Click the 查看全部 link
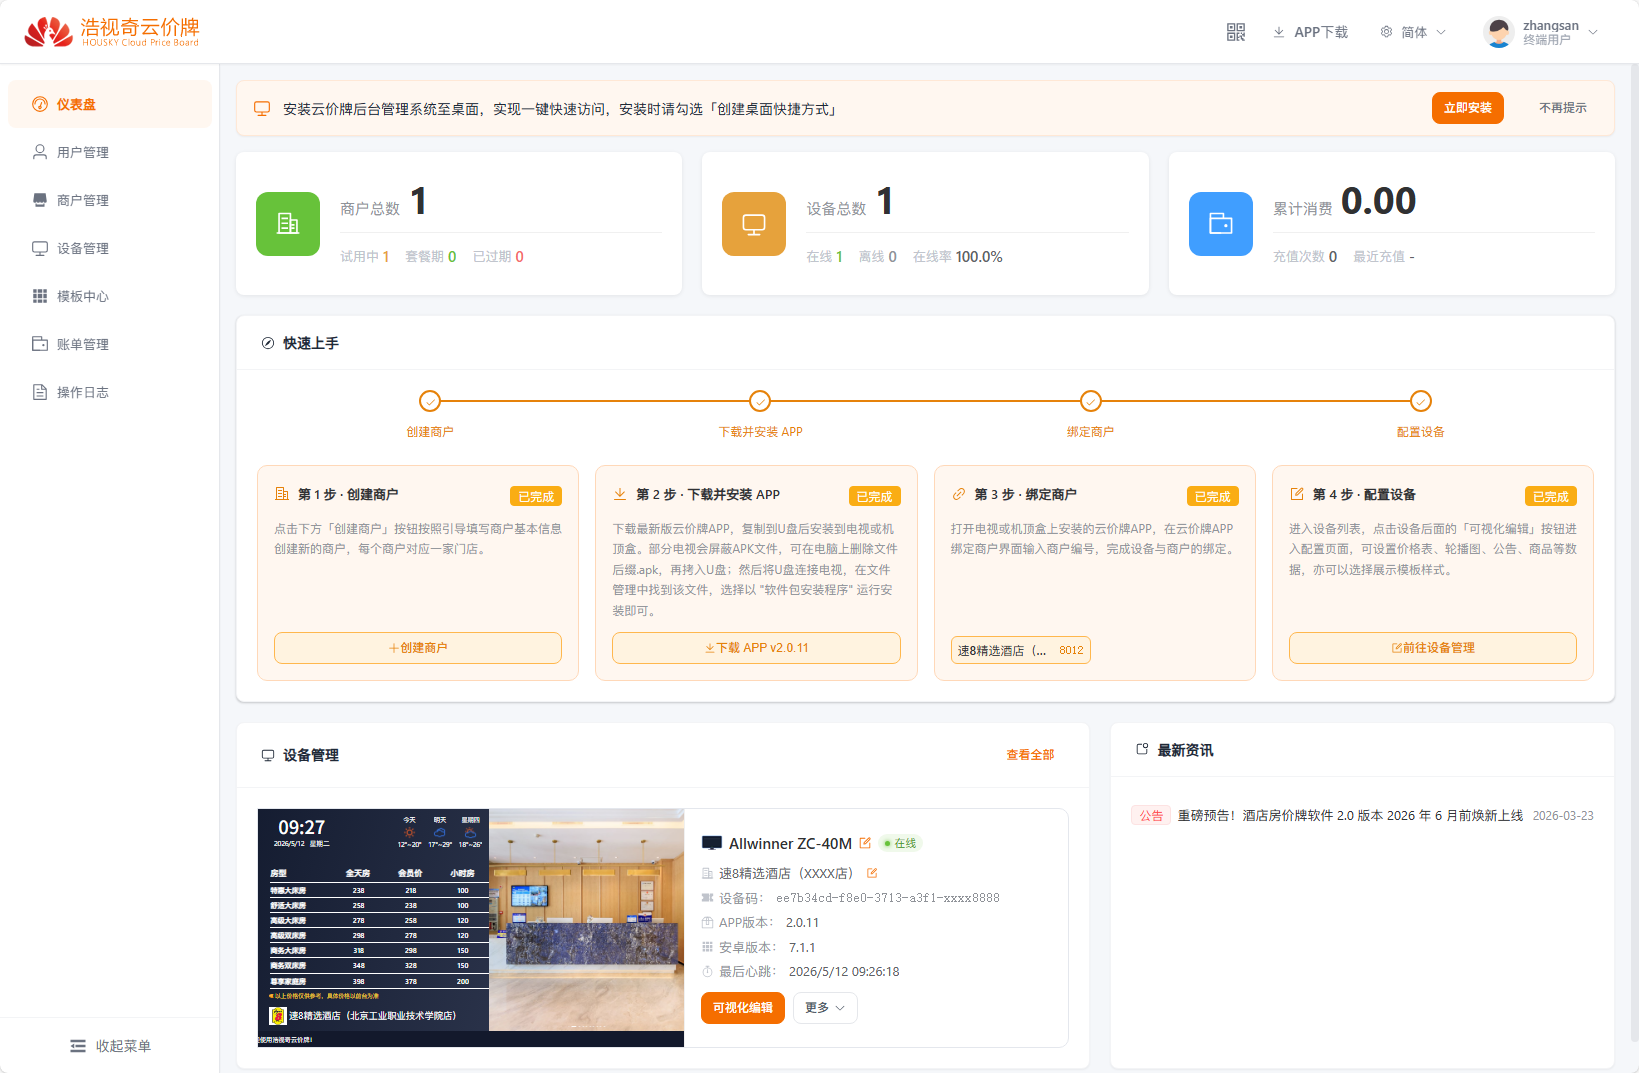Screen dimensions: 1639x1073 (x=1030, y=755)
